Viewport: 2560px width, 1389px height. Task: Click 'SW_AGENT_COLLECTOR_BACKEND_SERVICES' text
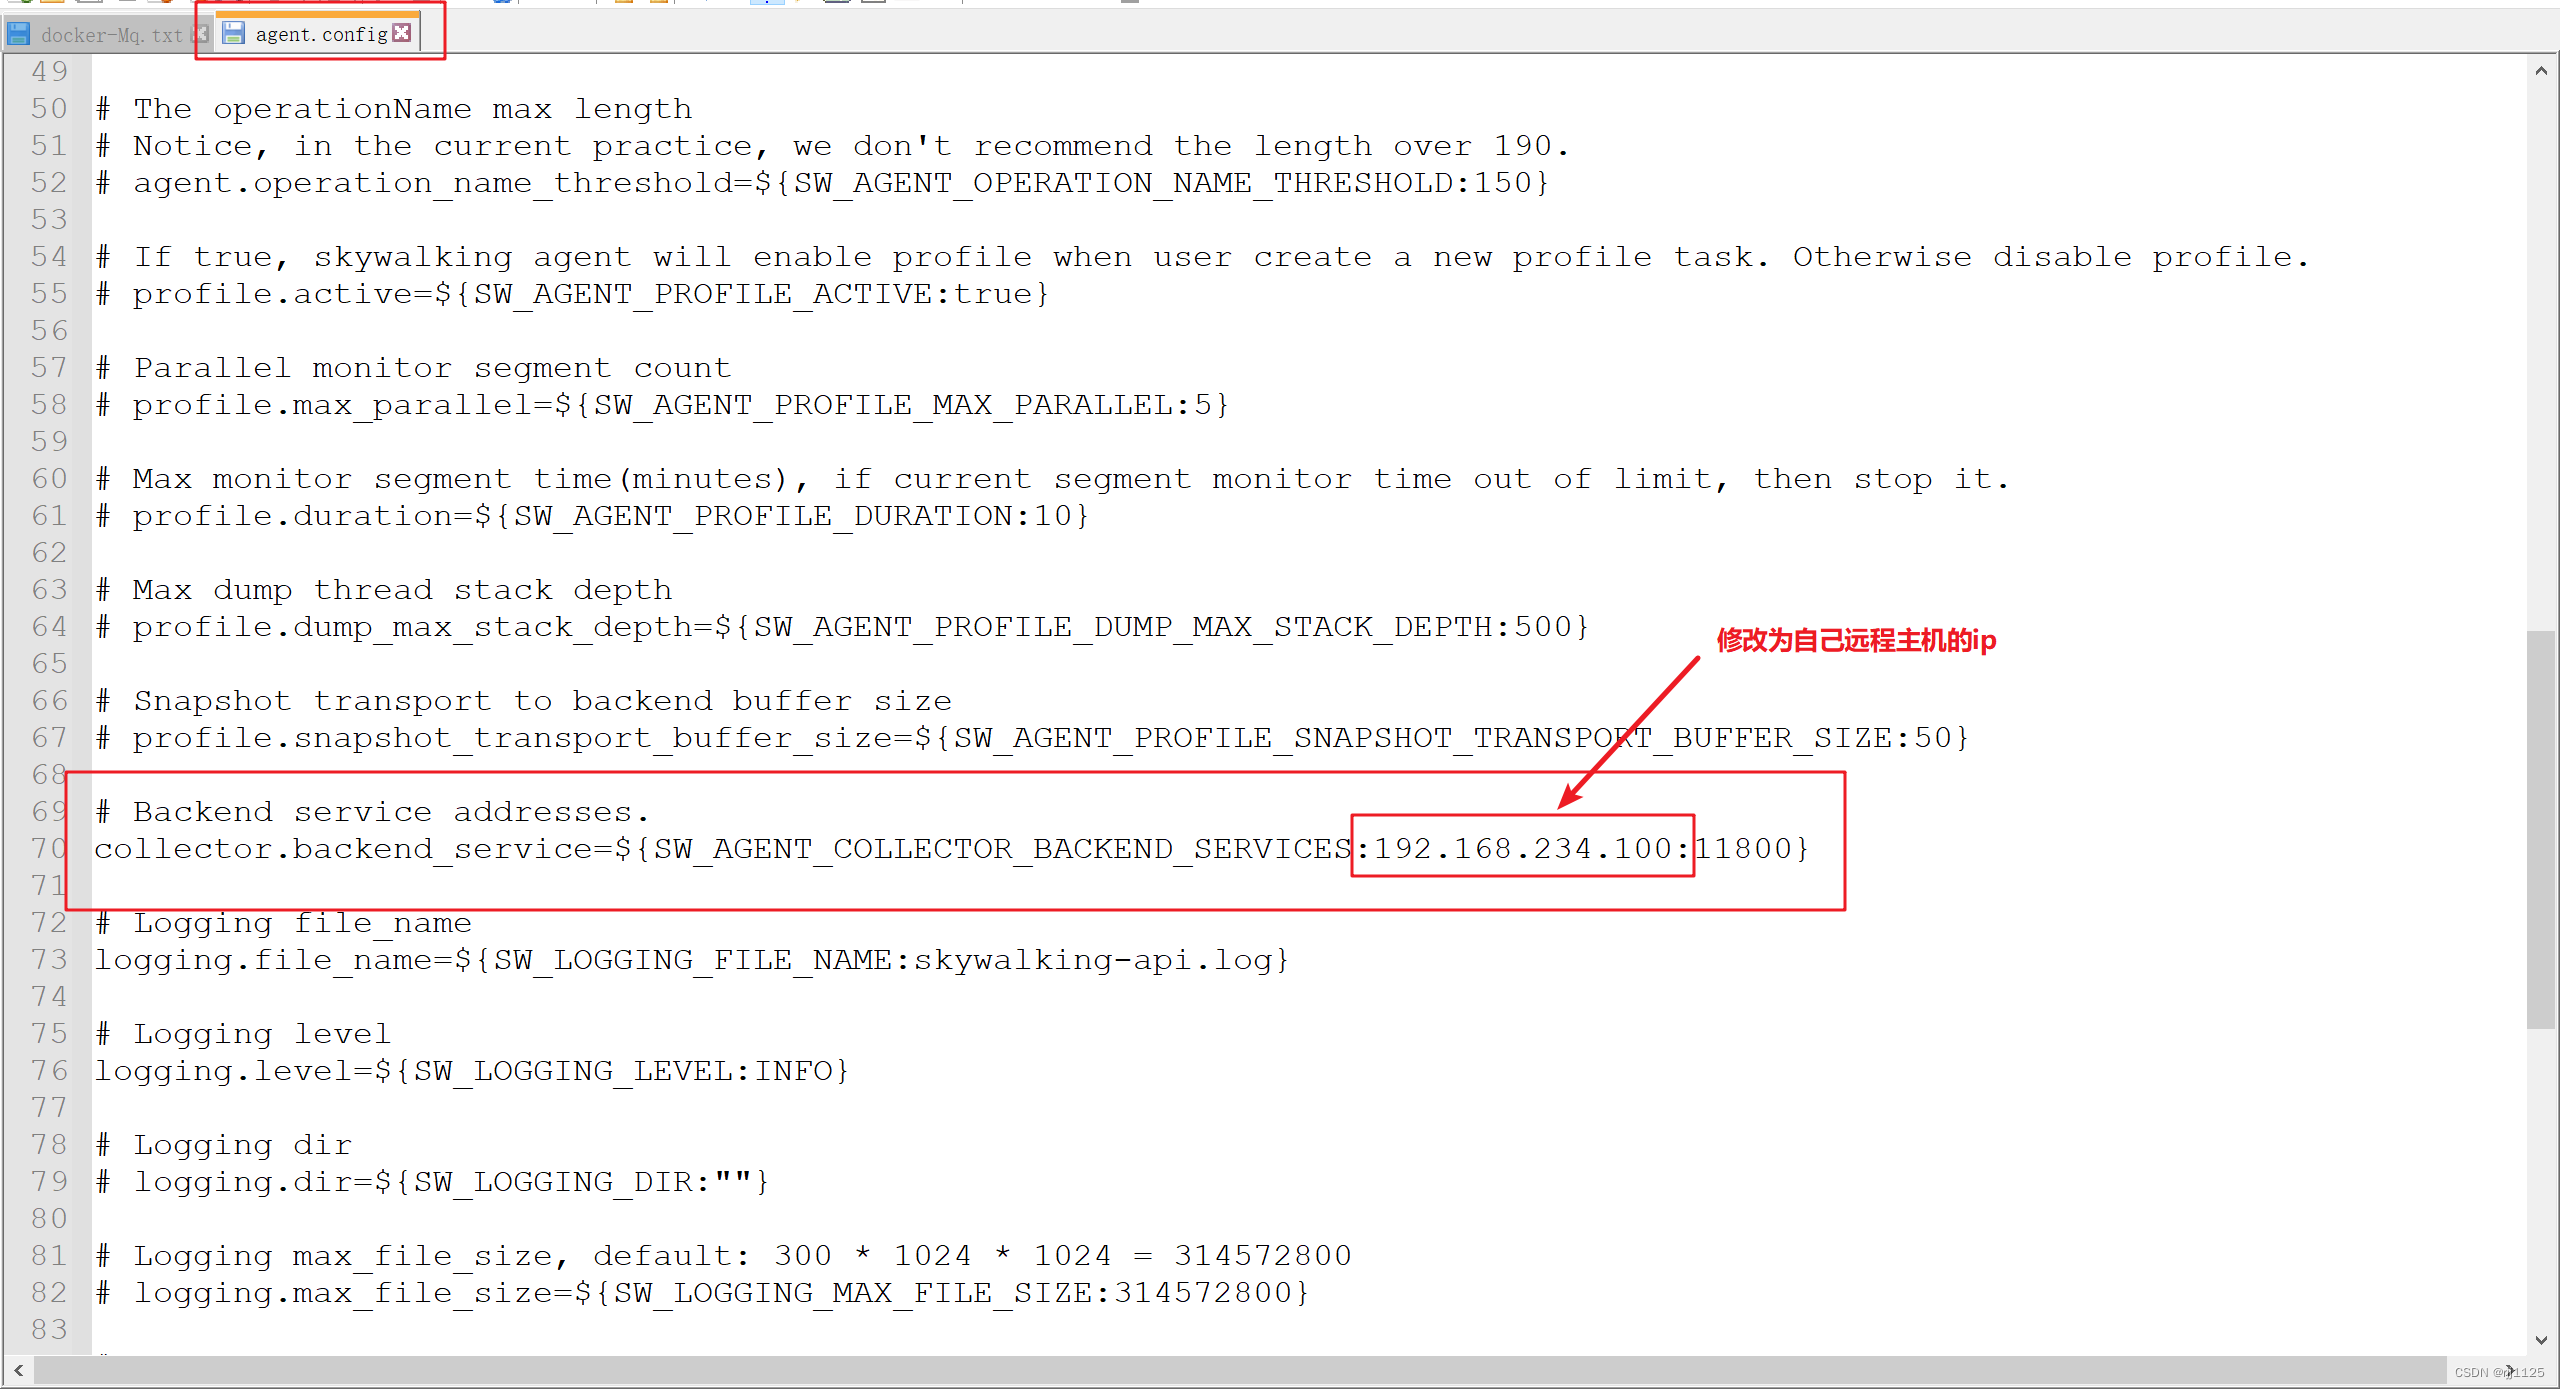pyautogui.click(x=1002, y=849)
